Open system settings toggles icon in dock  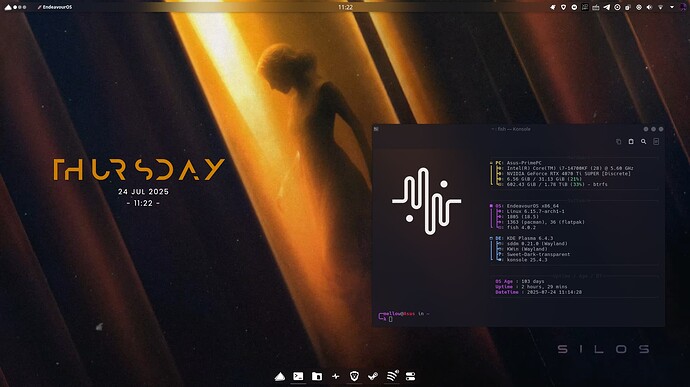[x=410, y=376]
